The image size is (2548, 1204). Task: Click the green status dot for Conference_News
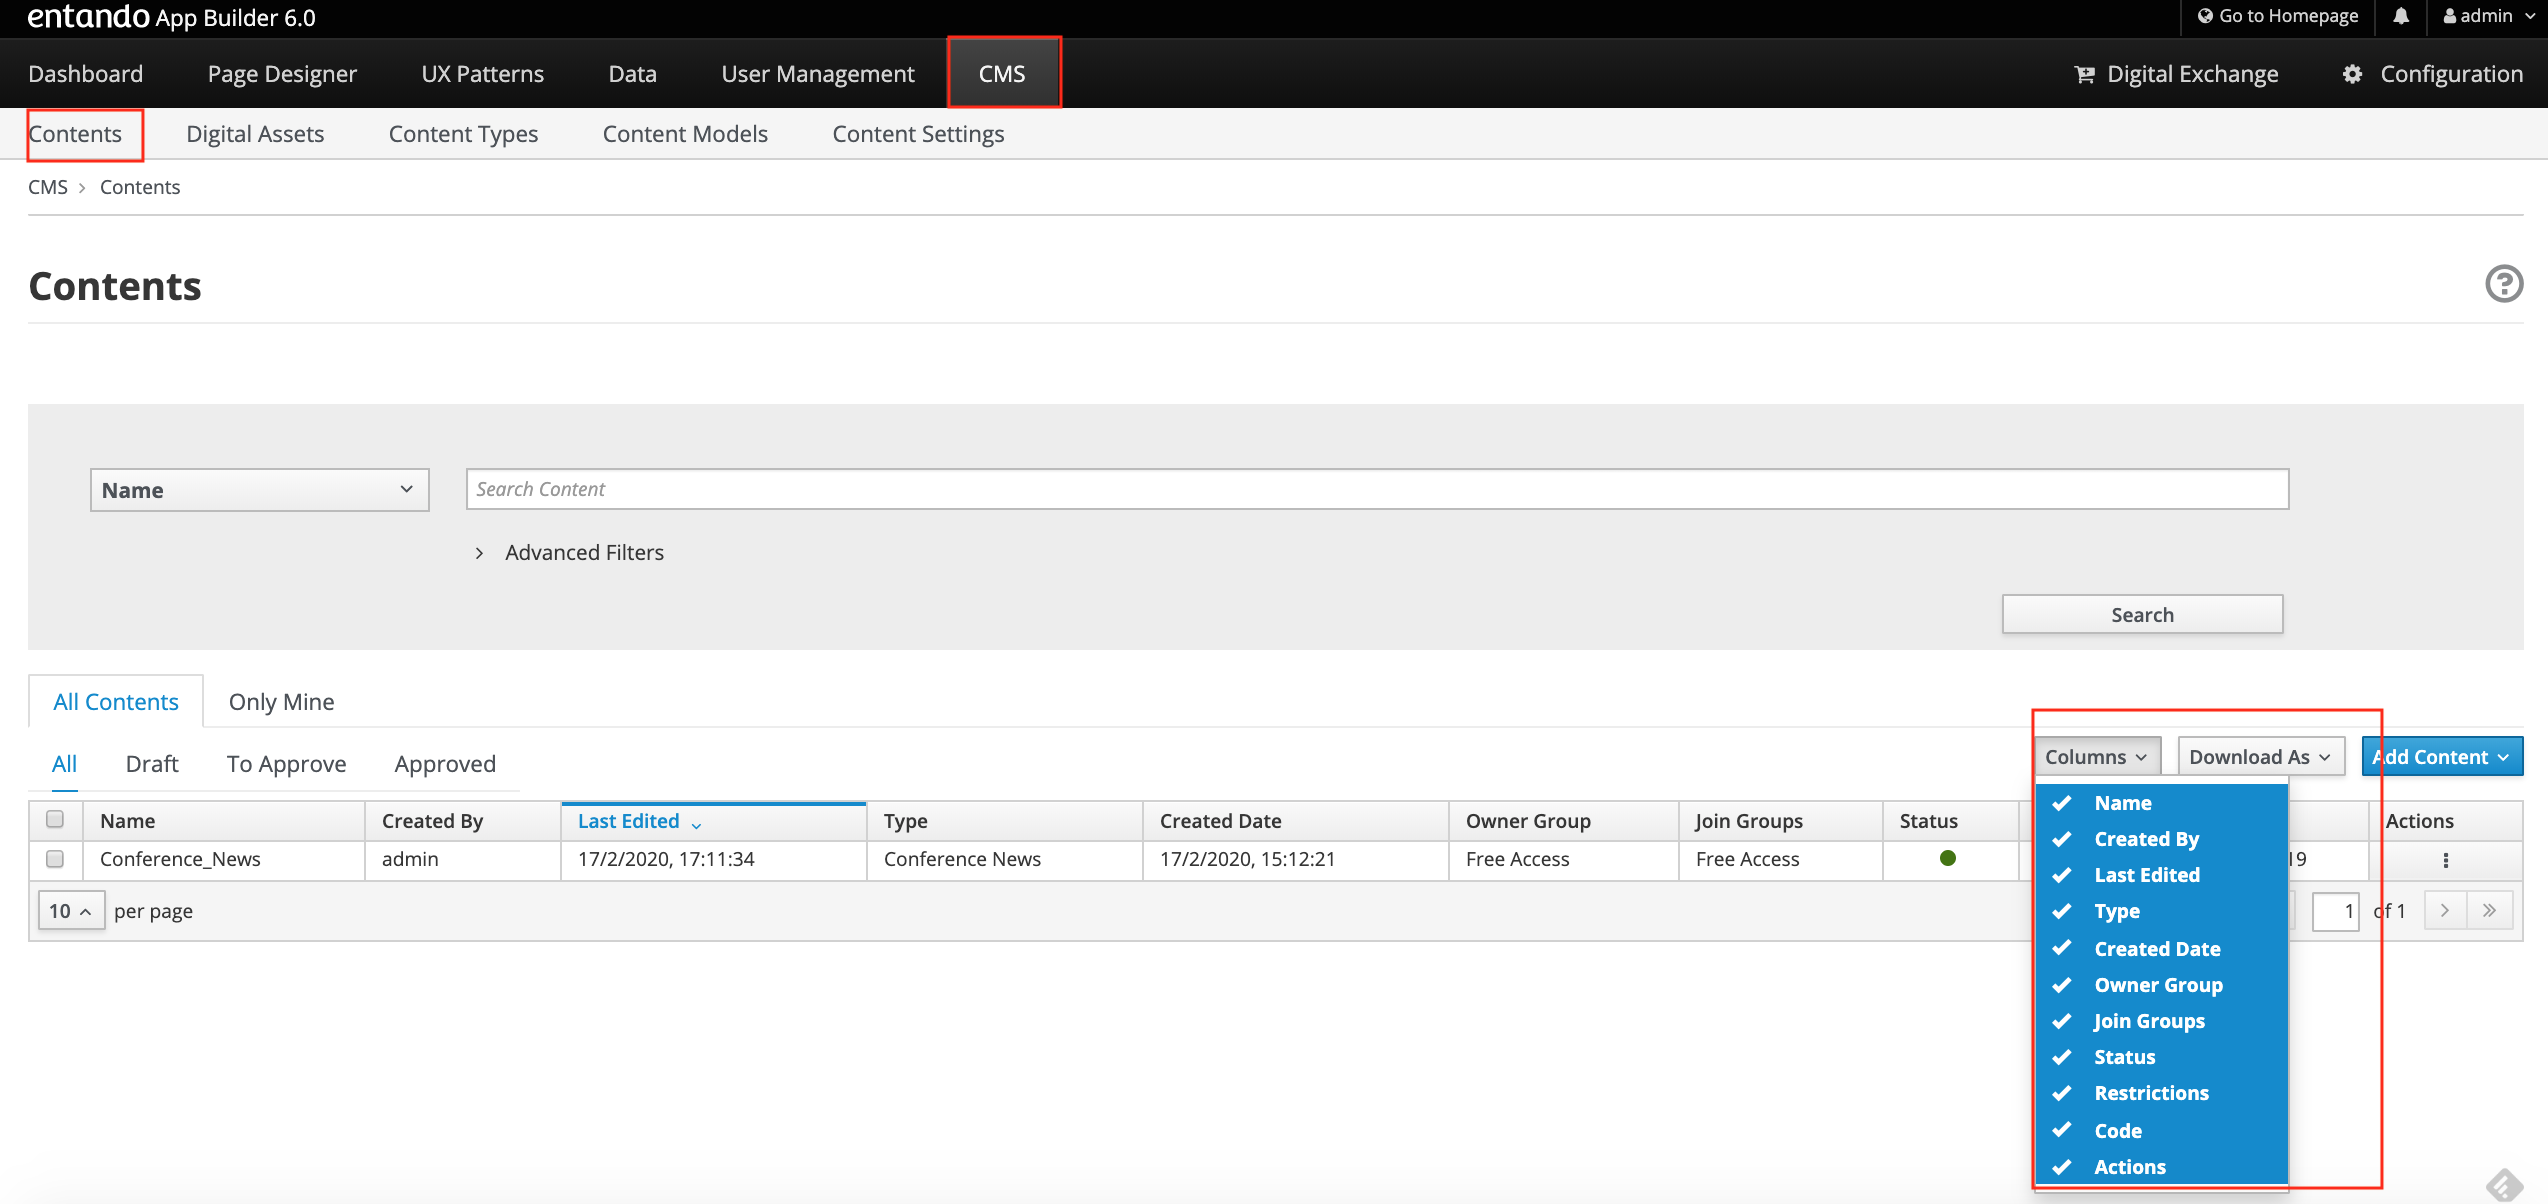1947,858
